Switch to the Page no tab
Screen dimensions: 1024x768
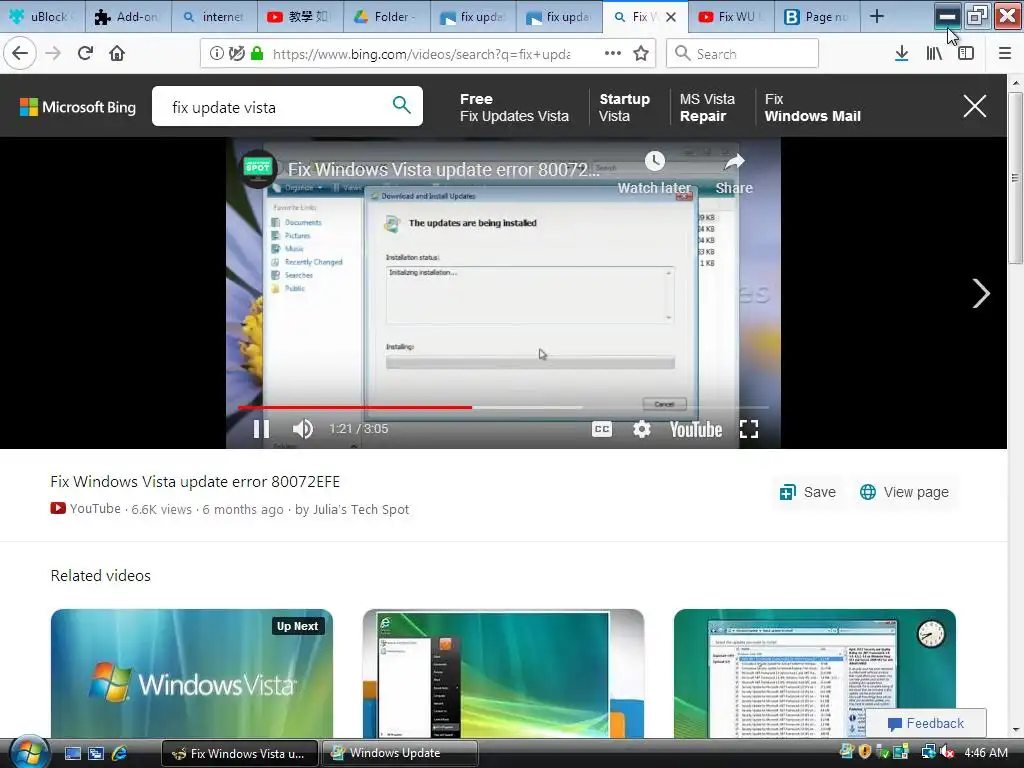tap(817, 17)
